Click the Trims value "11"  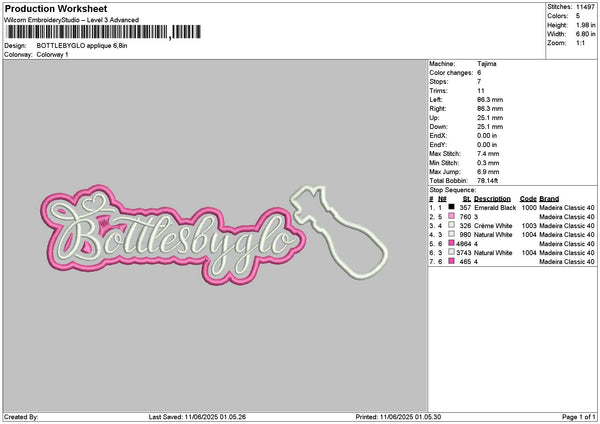481,91
